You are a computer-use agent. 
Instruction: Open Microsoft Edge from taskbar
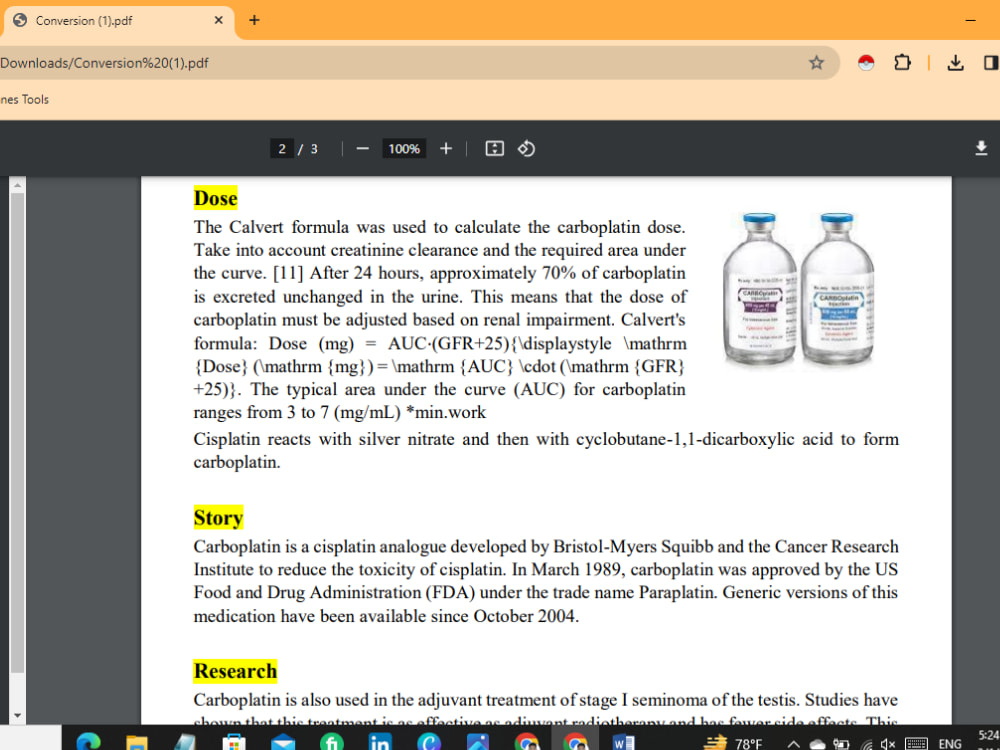88,742
